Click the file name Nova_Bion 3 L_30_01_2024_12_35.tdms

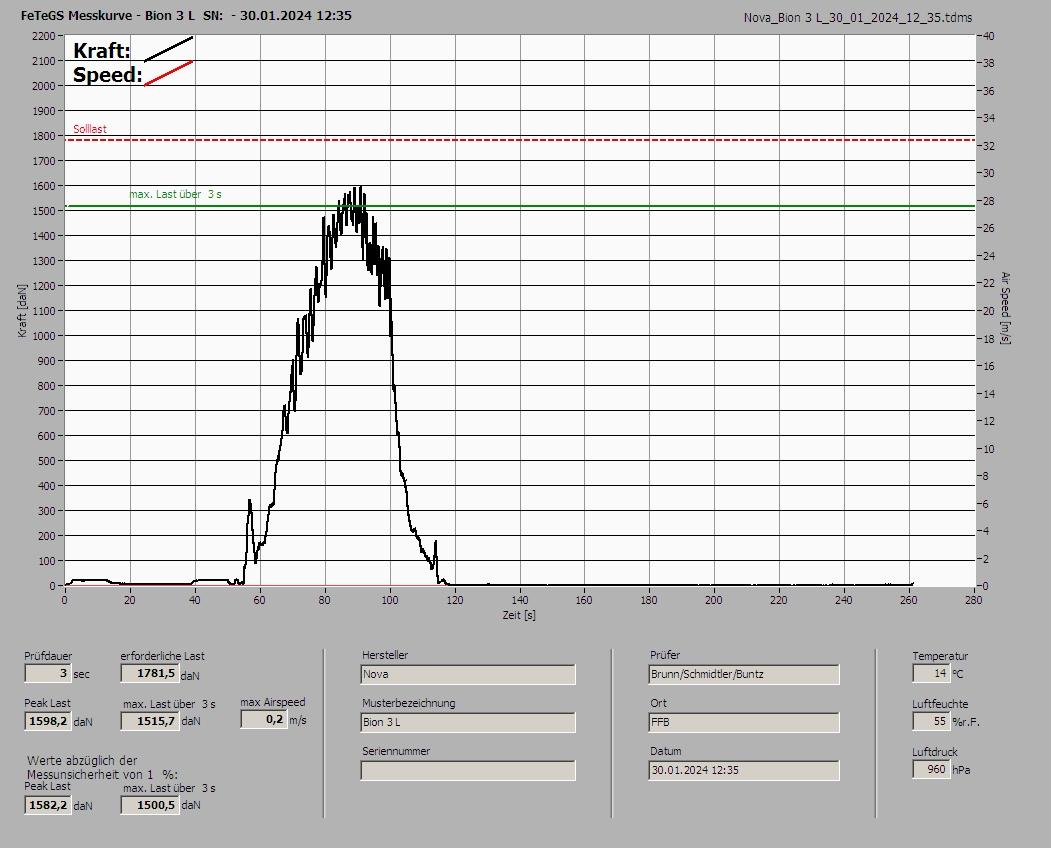858,18
